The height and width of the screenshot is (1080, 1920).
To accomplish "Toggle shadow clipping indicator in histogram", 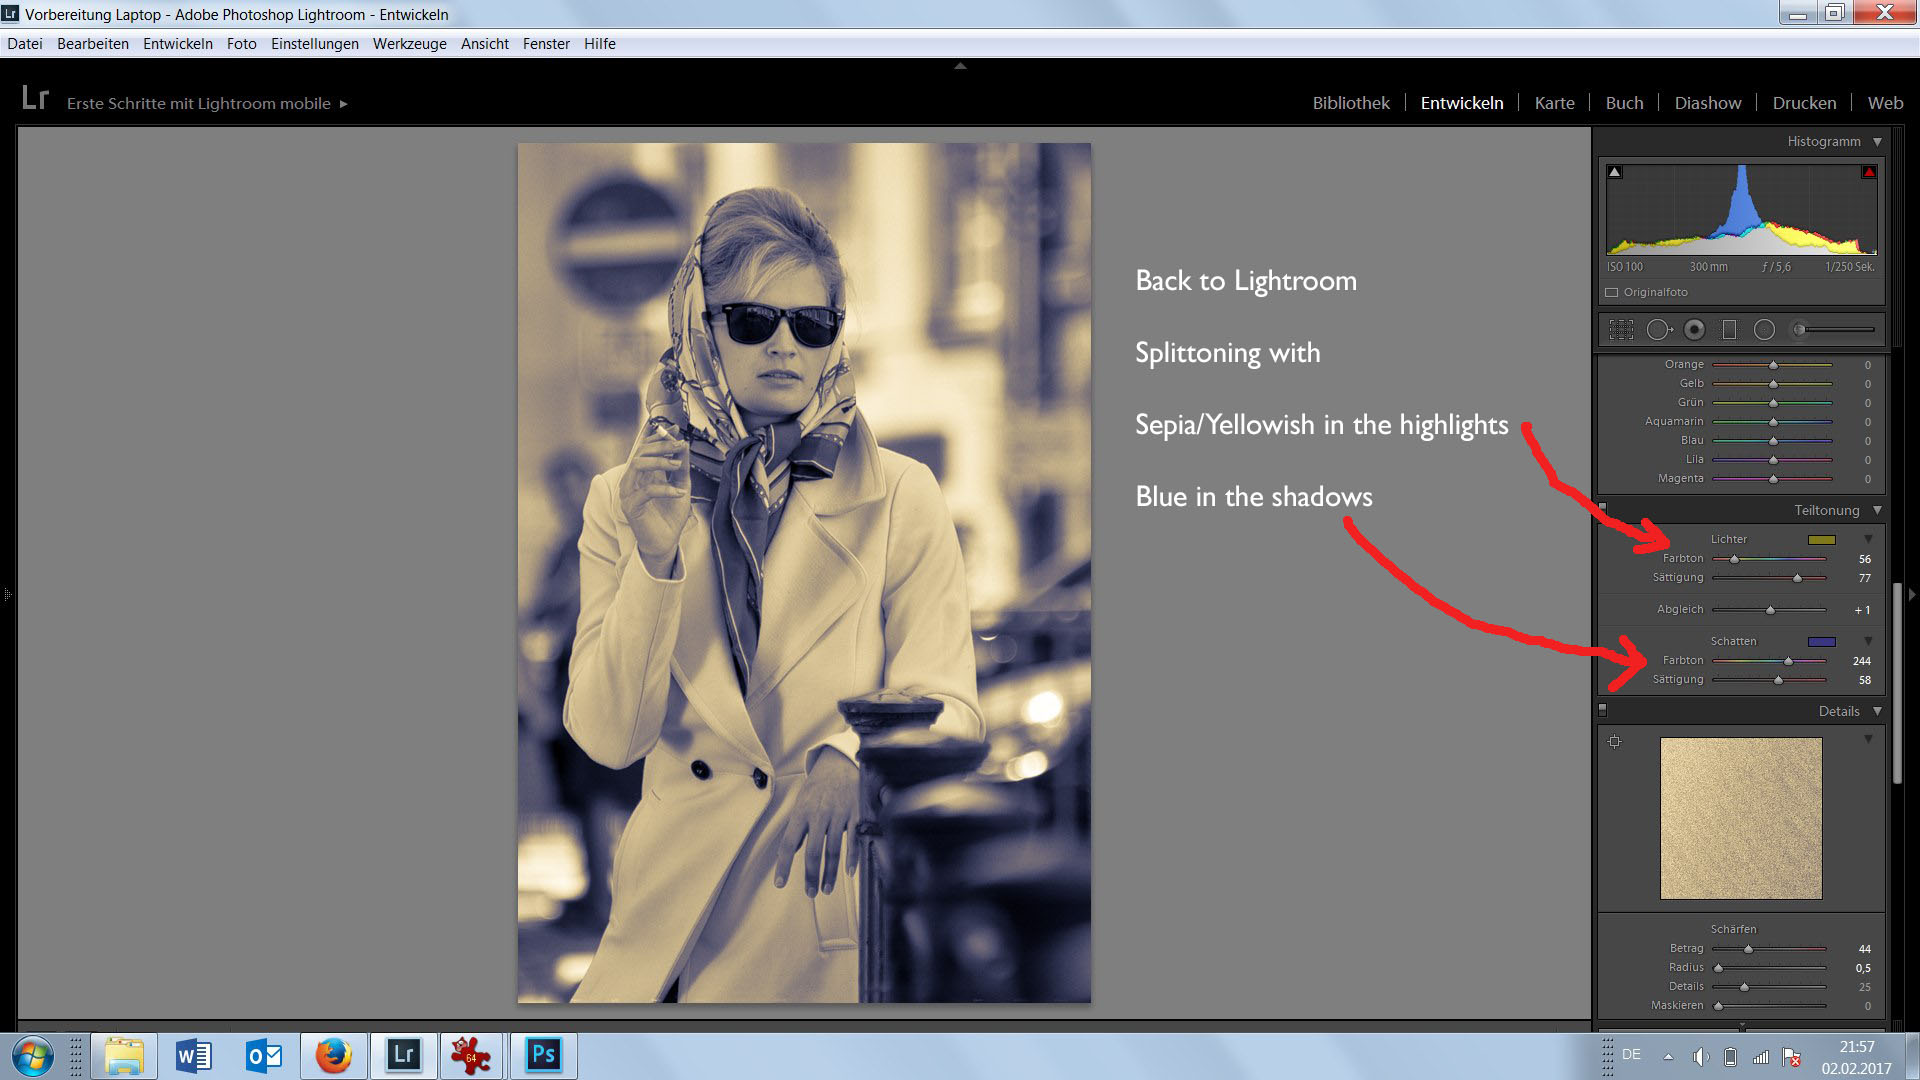I will pyautogui.click(x=1614, y=172).
